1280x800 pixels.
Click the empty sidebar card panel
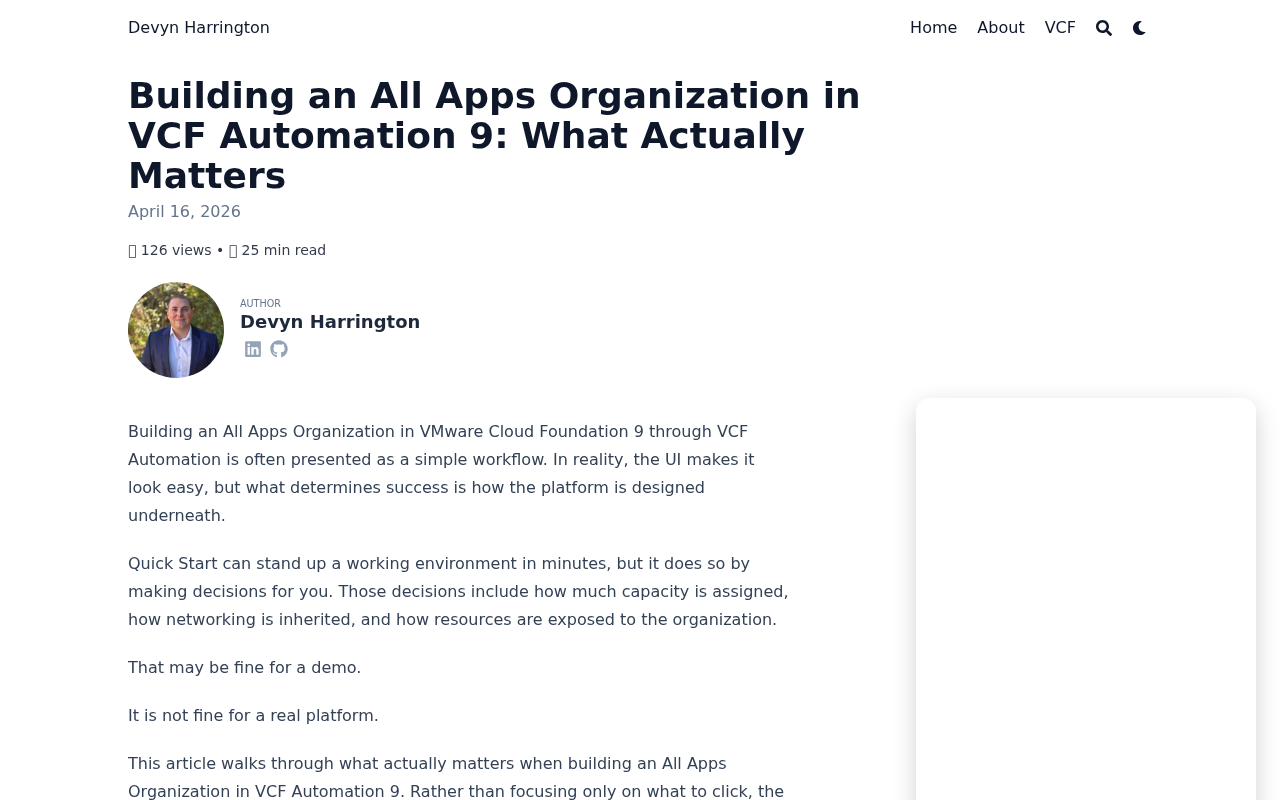(1086, 599)
